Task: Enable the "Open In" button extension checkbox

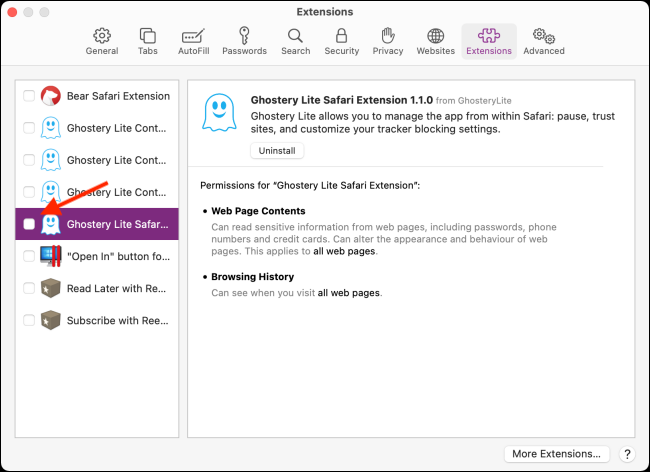Action: point(29,256)
